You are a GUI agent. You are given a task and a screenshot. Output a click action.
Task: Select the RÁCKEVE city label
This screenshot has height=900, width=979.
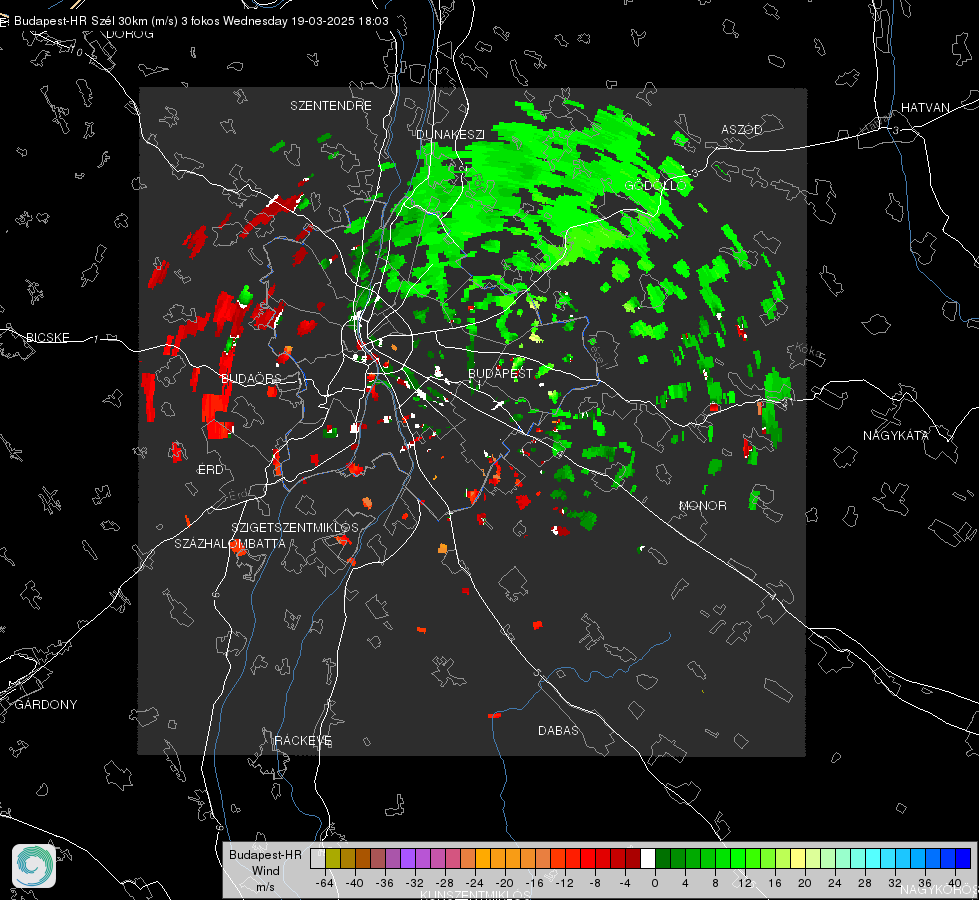click(x=303, y=741)
